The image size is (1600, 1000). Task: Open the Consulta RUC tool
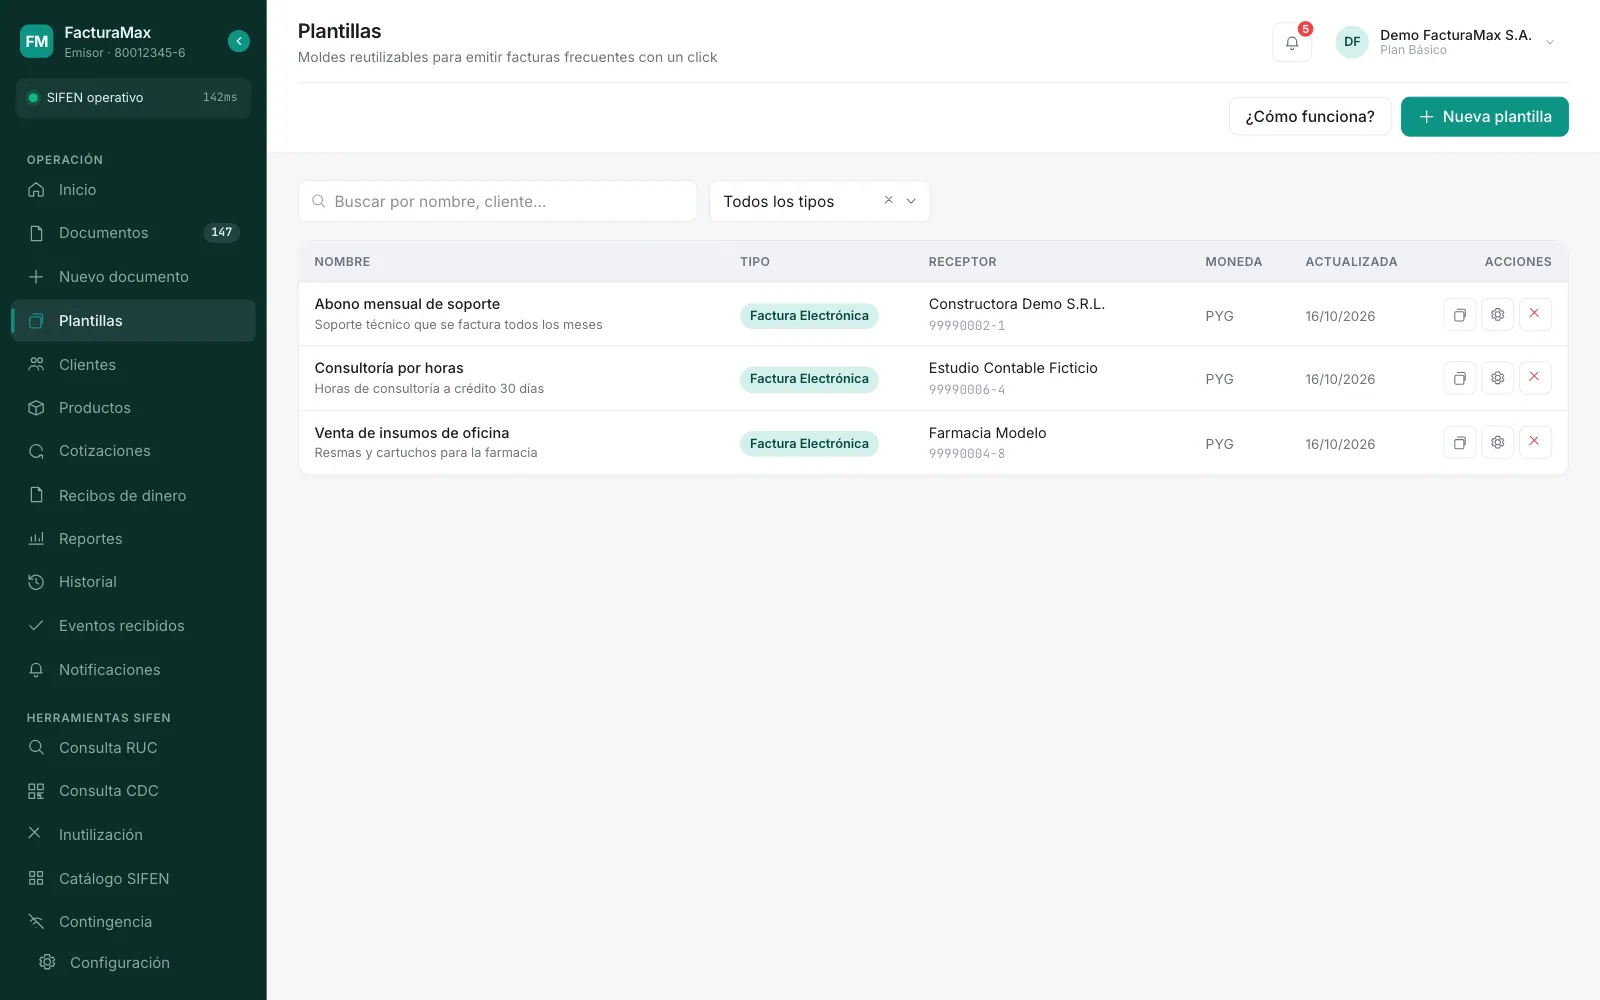(133, 748)
